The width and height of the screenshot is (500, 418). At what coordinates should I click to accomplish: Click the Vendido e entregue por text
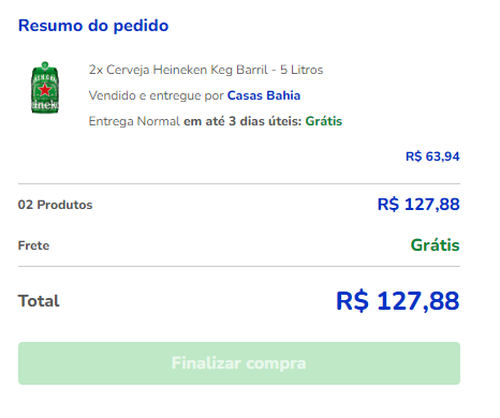[x=156, y=96]
